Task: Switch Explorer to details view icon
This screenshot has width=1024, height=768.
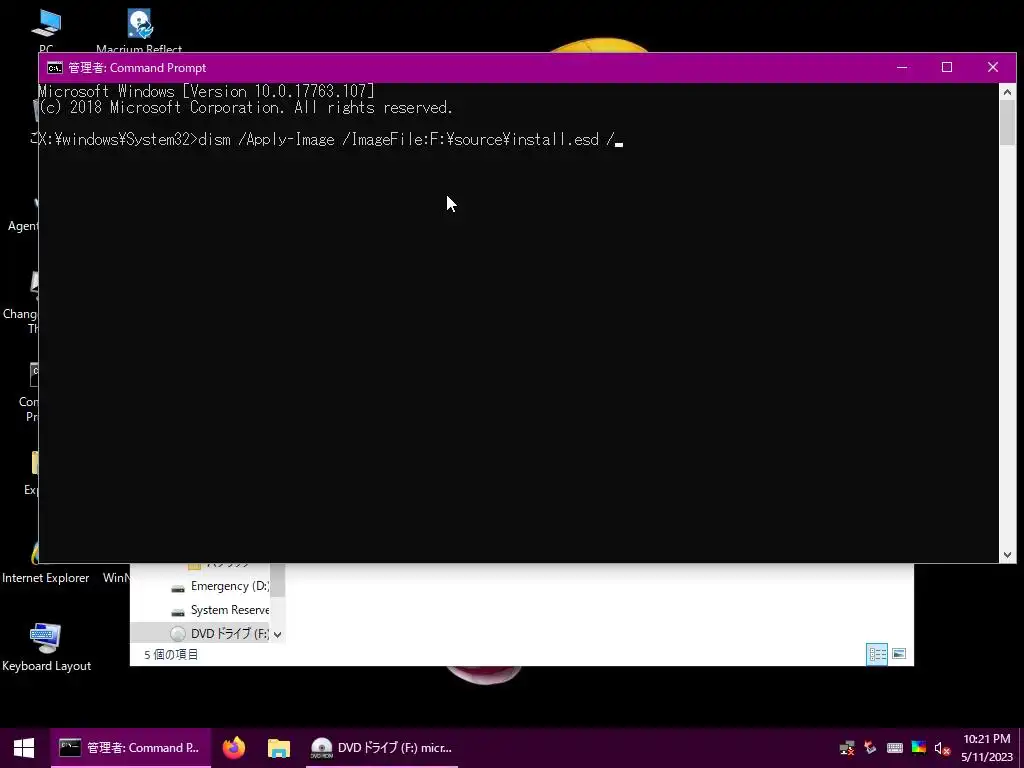Action: tap(877, 654)
